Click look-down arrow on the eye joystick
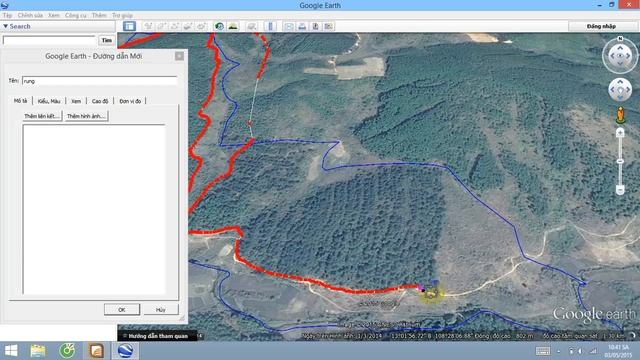 click(x=620, y=63)
